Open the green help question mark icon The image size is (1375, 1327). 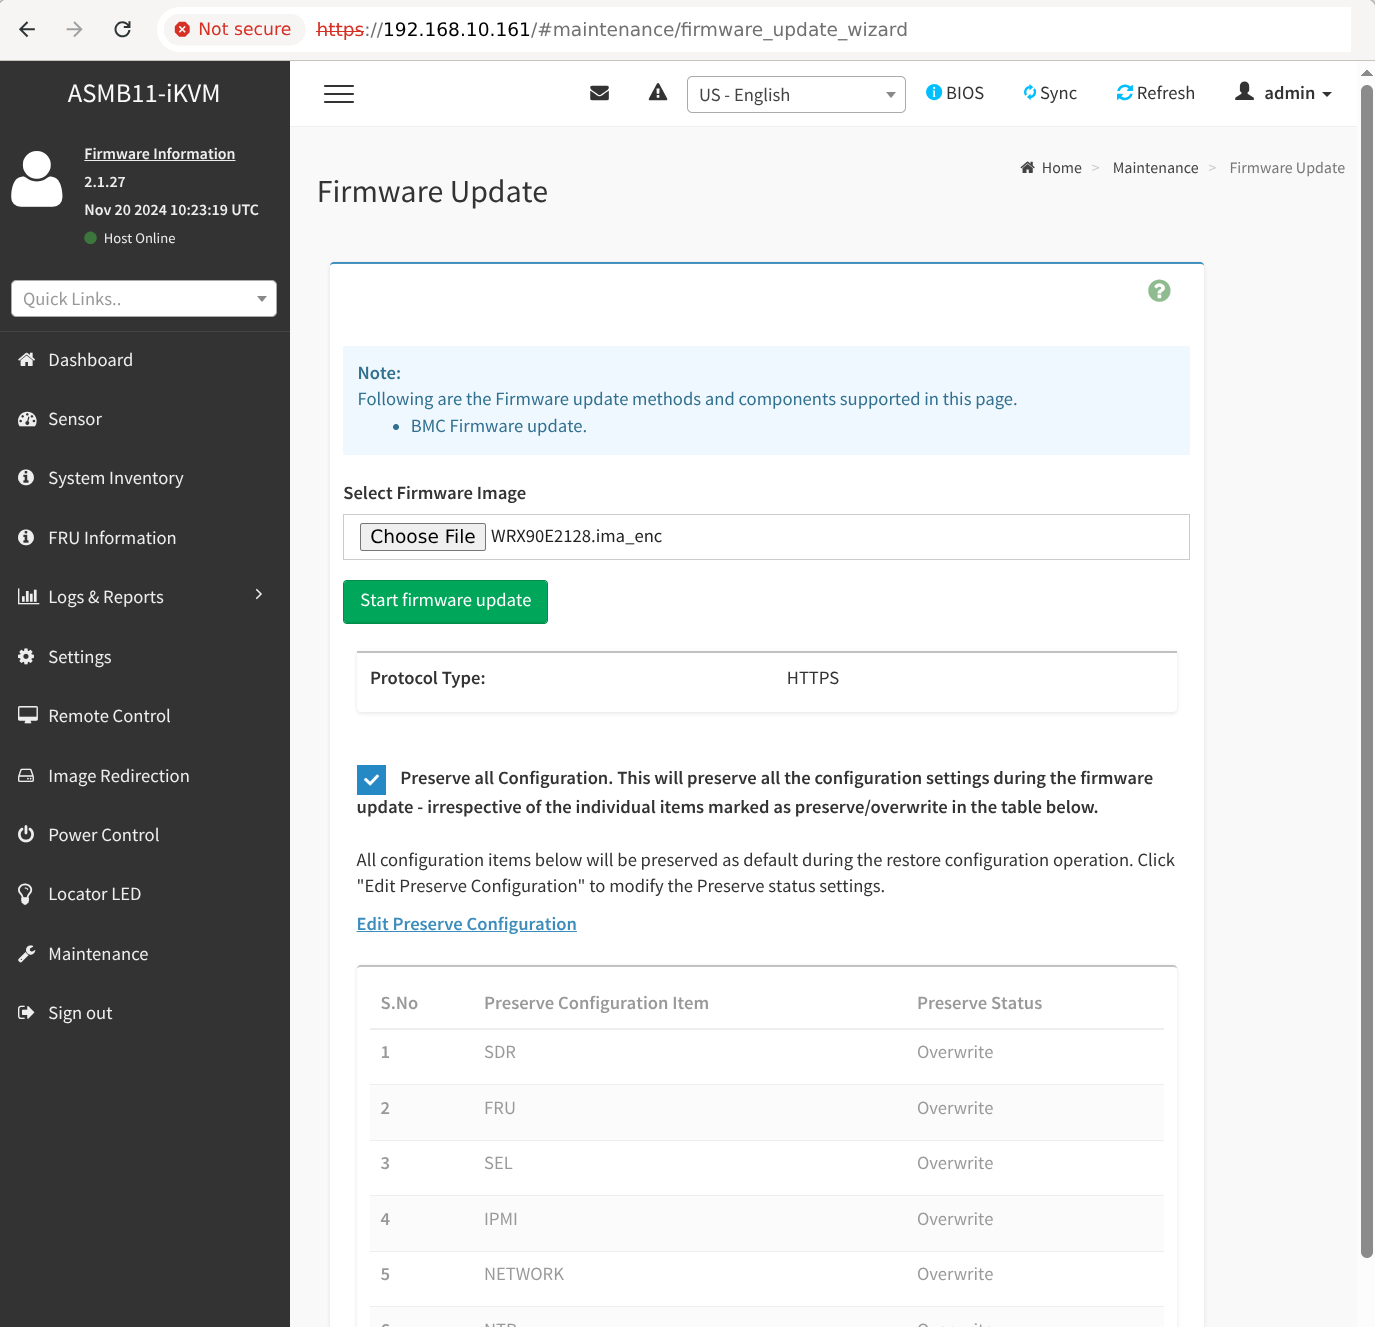pyautogui.click(x=1159, y=291)
